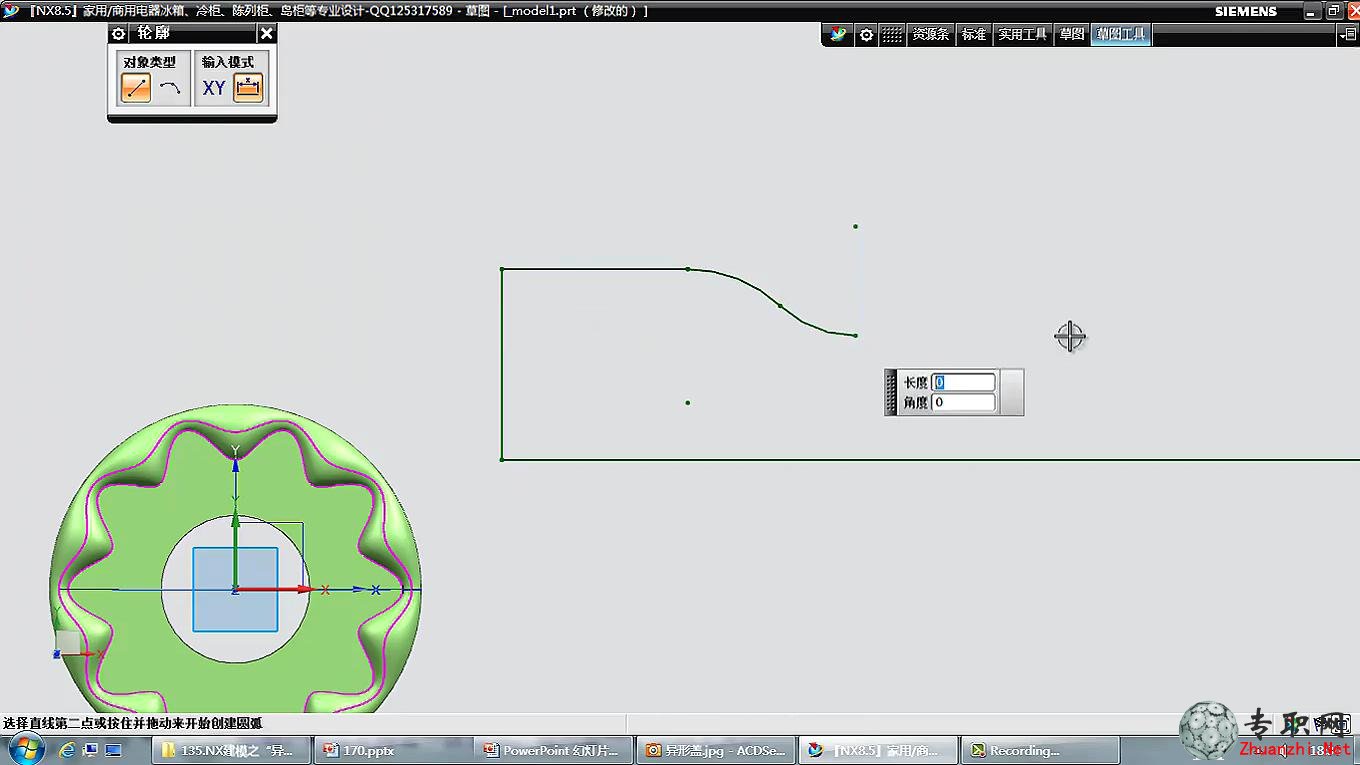Click the 角度 angle input field
This screenshot has height=765, width=1360.
pos(964,402)
